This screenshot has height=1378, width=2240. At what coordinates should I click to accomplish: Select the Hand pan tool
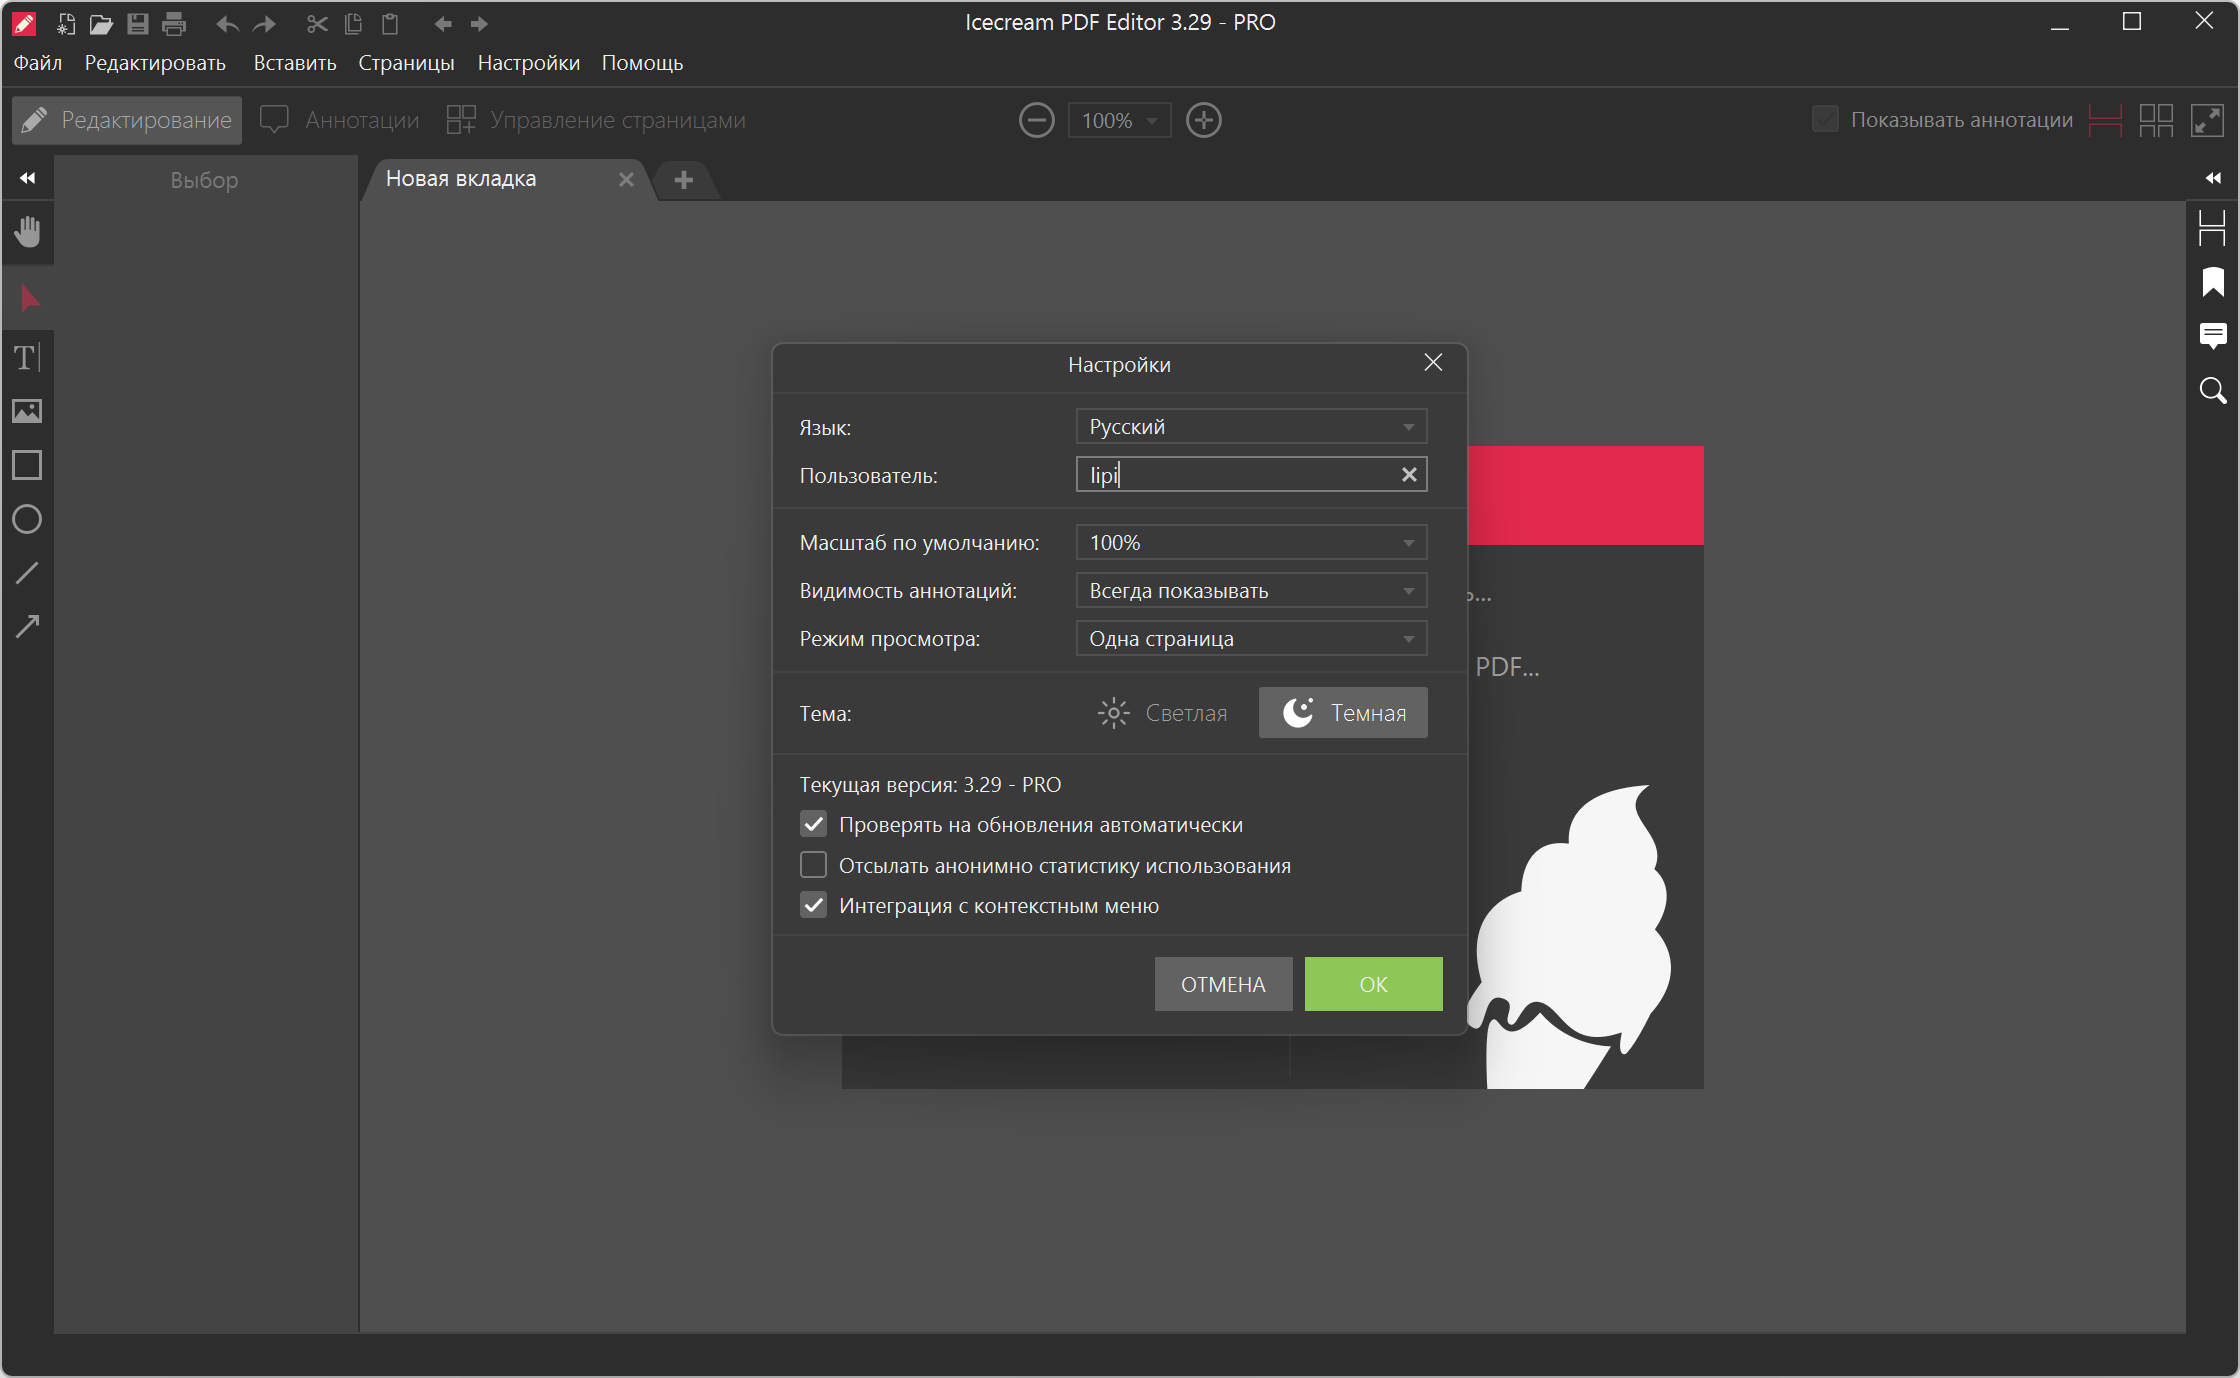coord(27,232)
